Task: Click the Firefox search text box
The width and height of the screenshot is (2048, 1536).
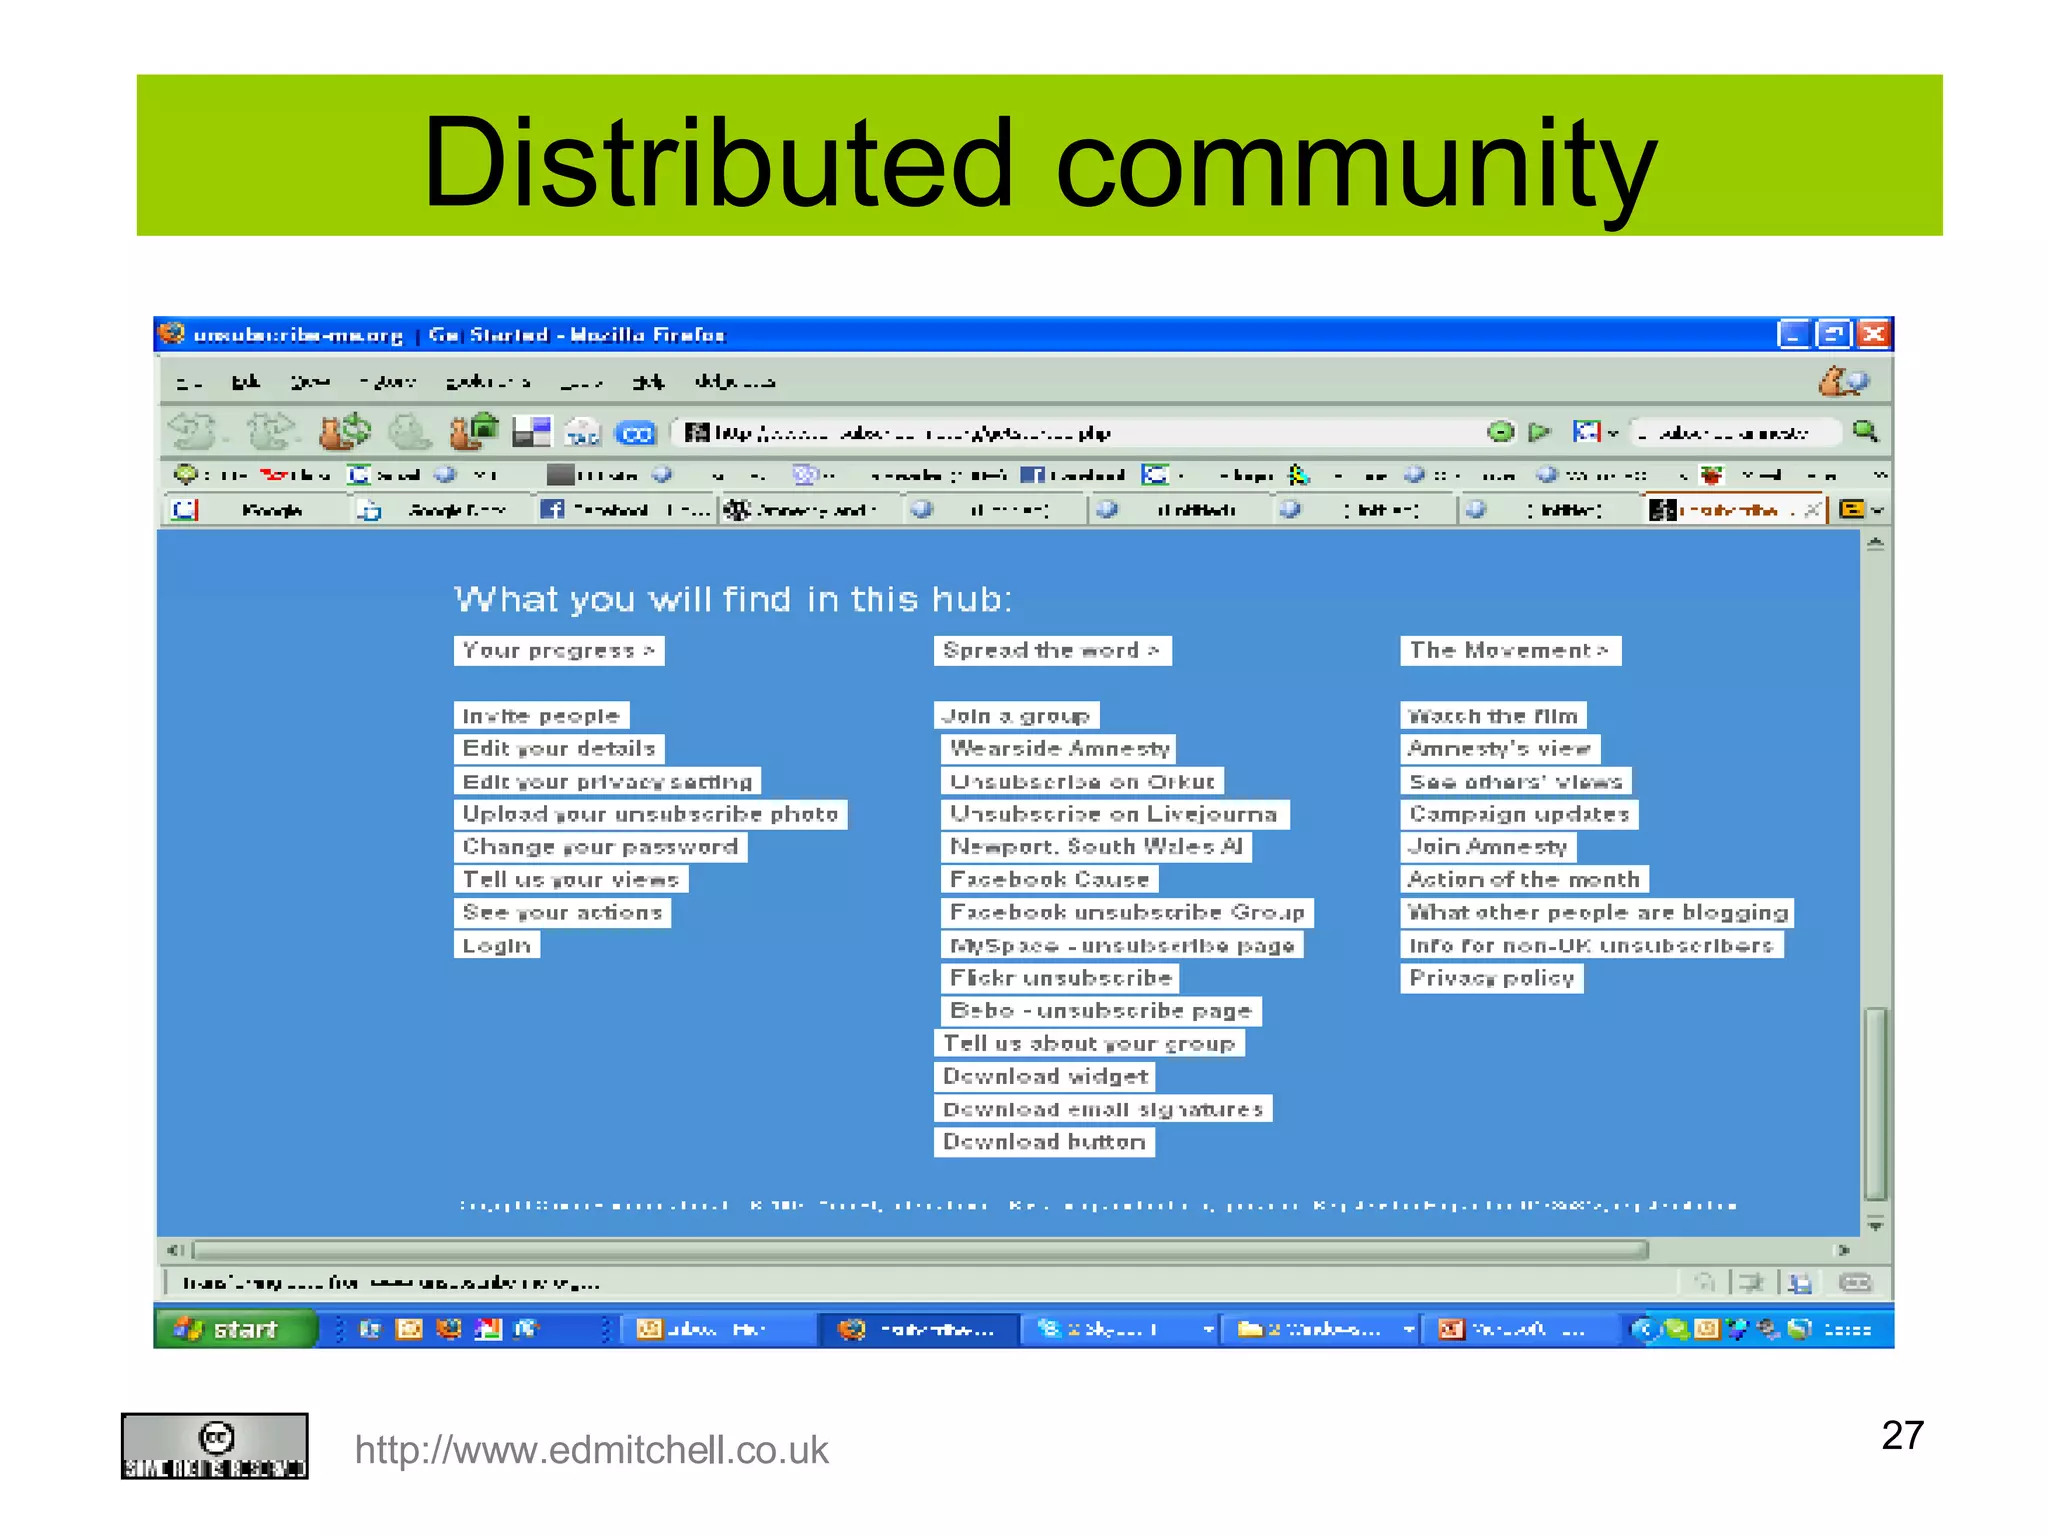Action: coord(1736,432)
